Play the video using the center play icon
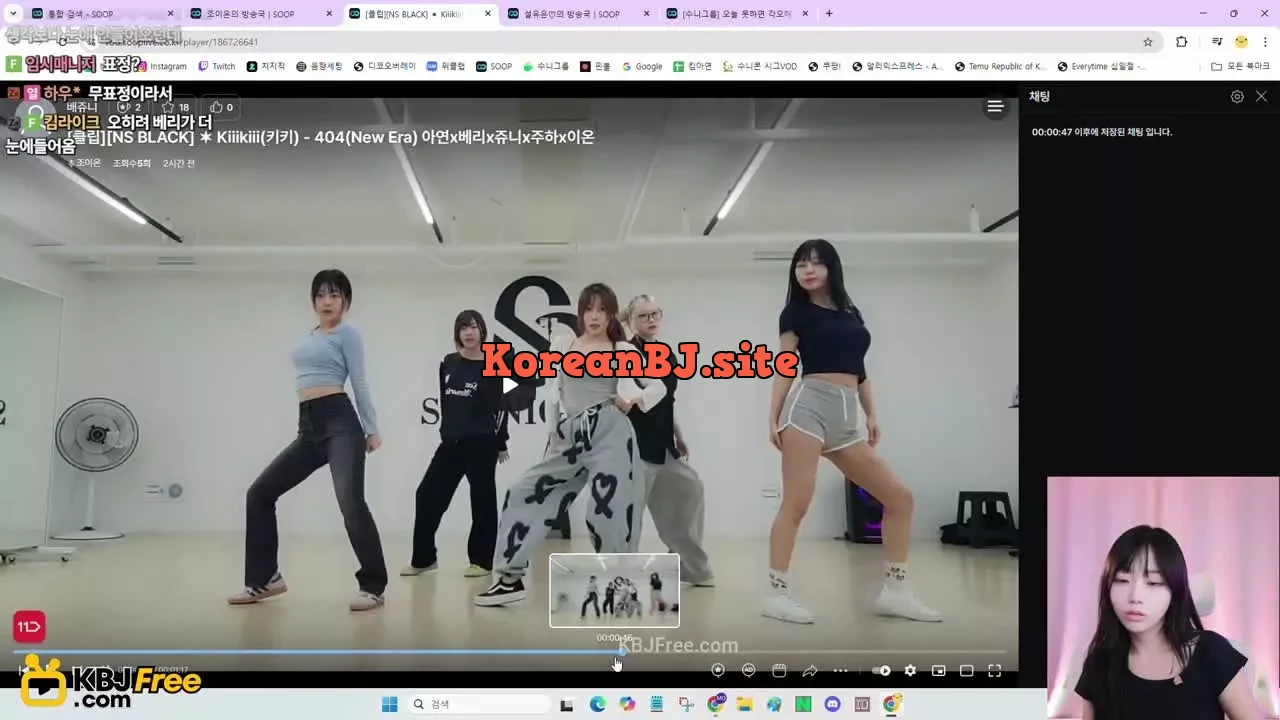 pyautogui.click(x=510, y=385)
